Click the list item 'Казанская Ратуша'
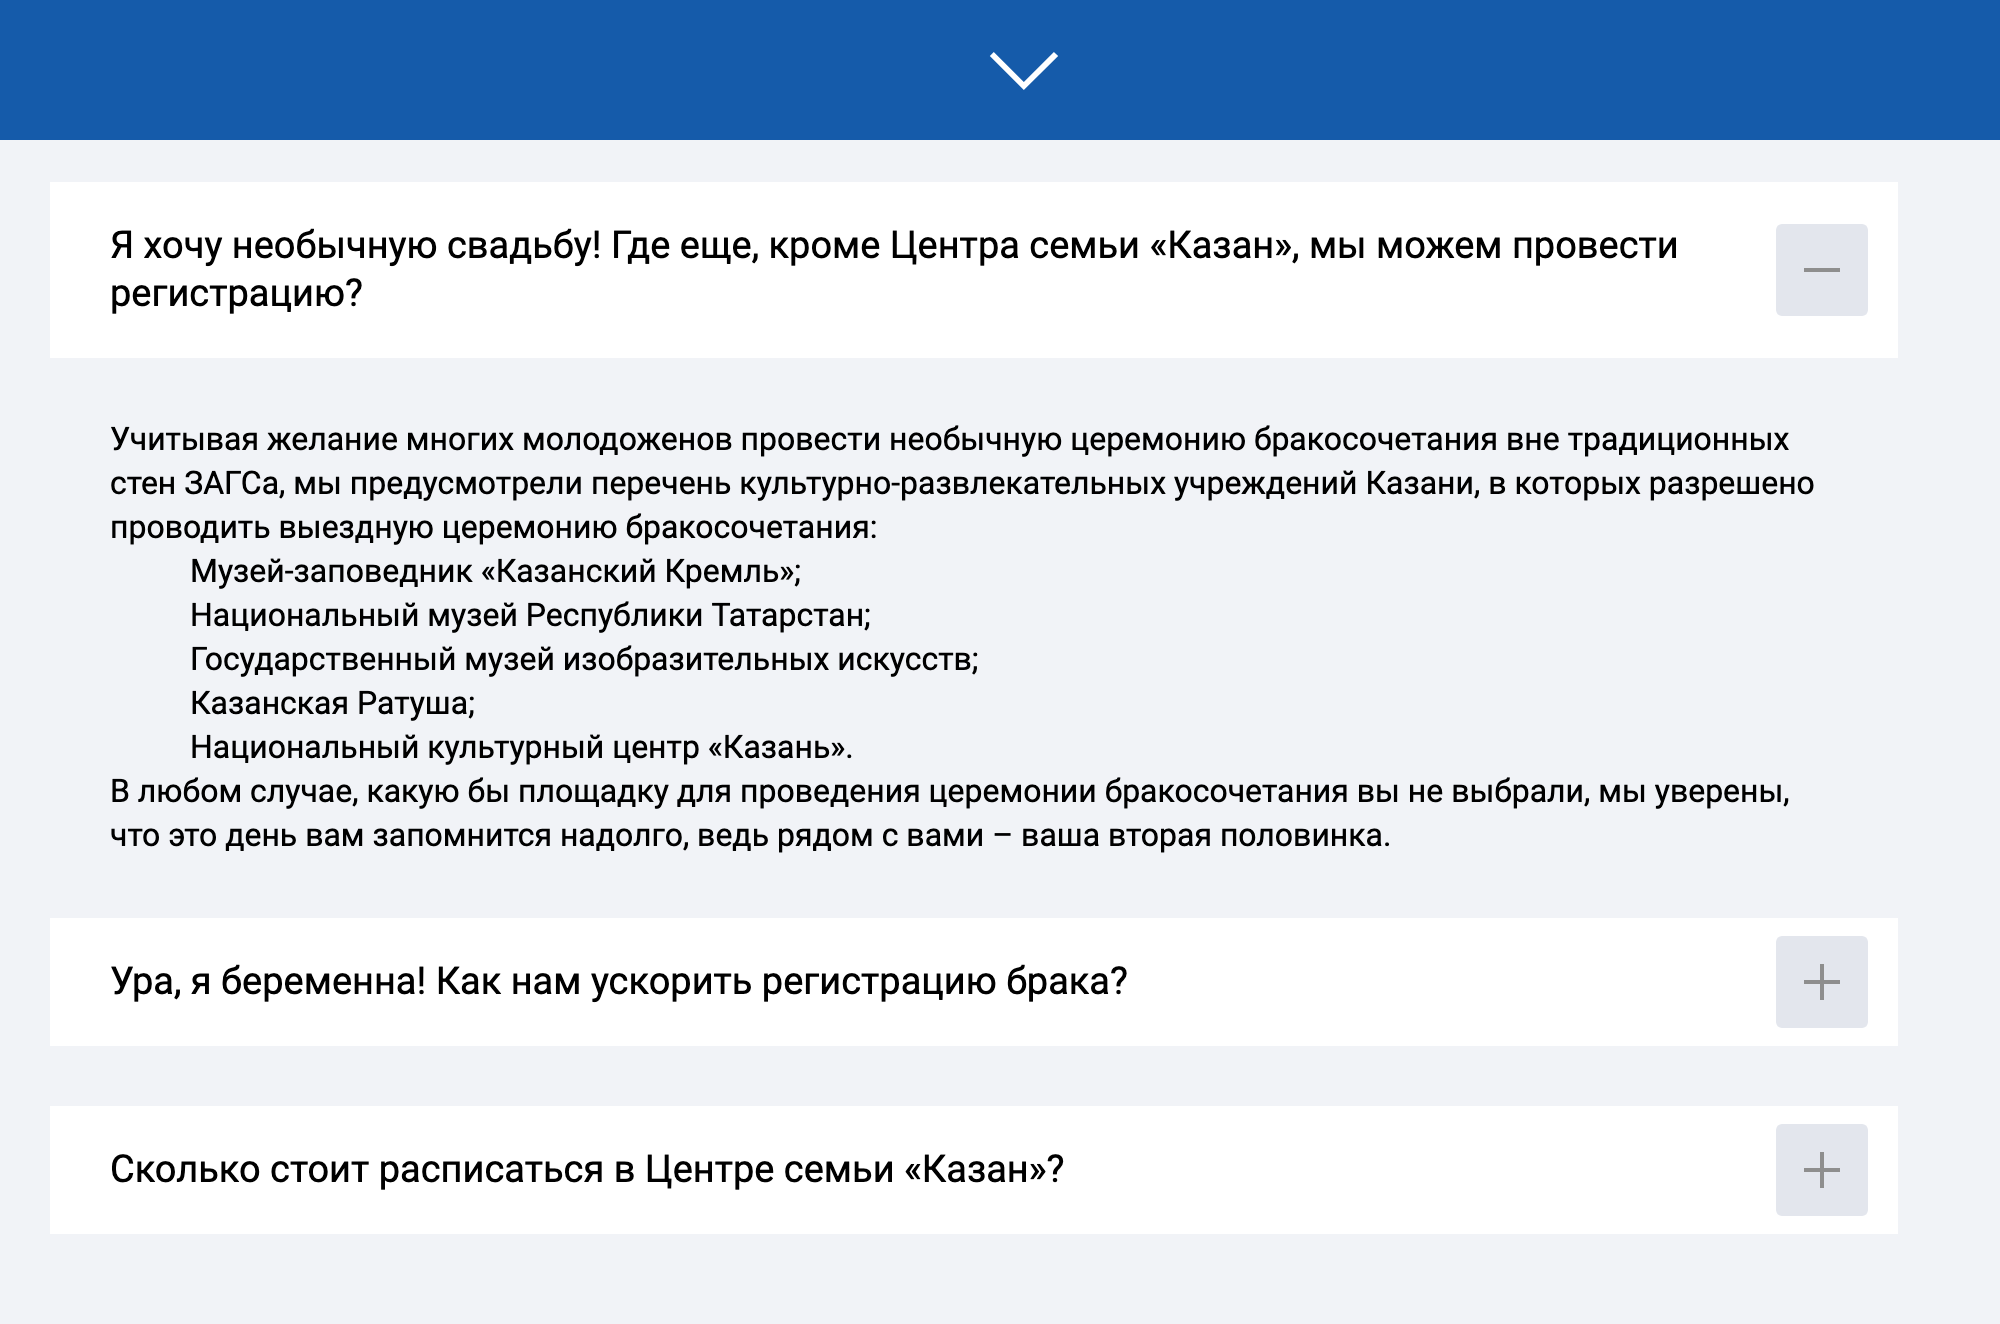 (333, 703)
